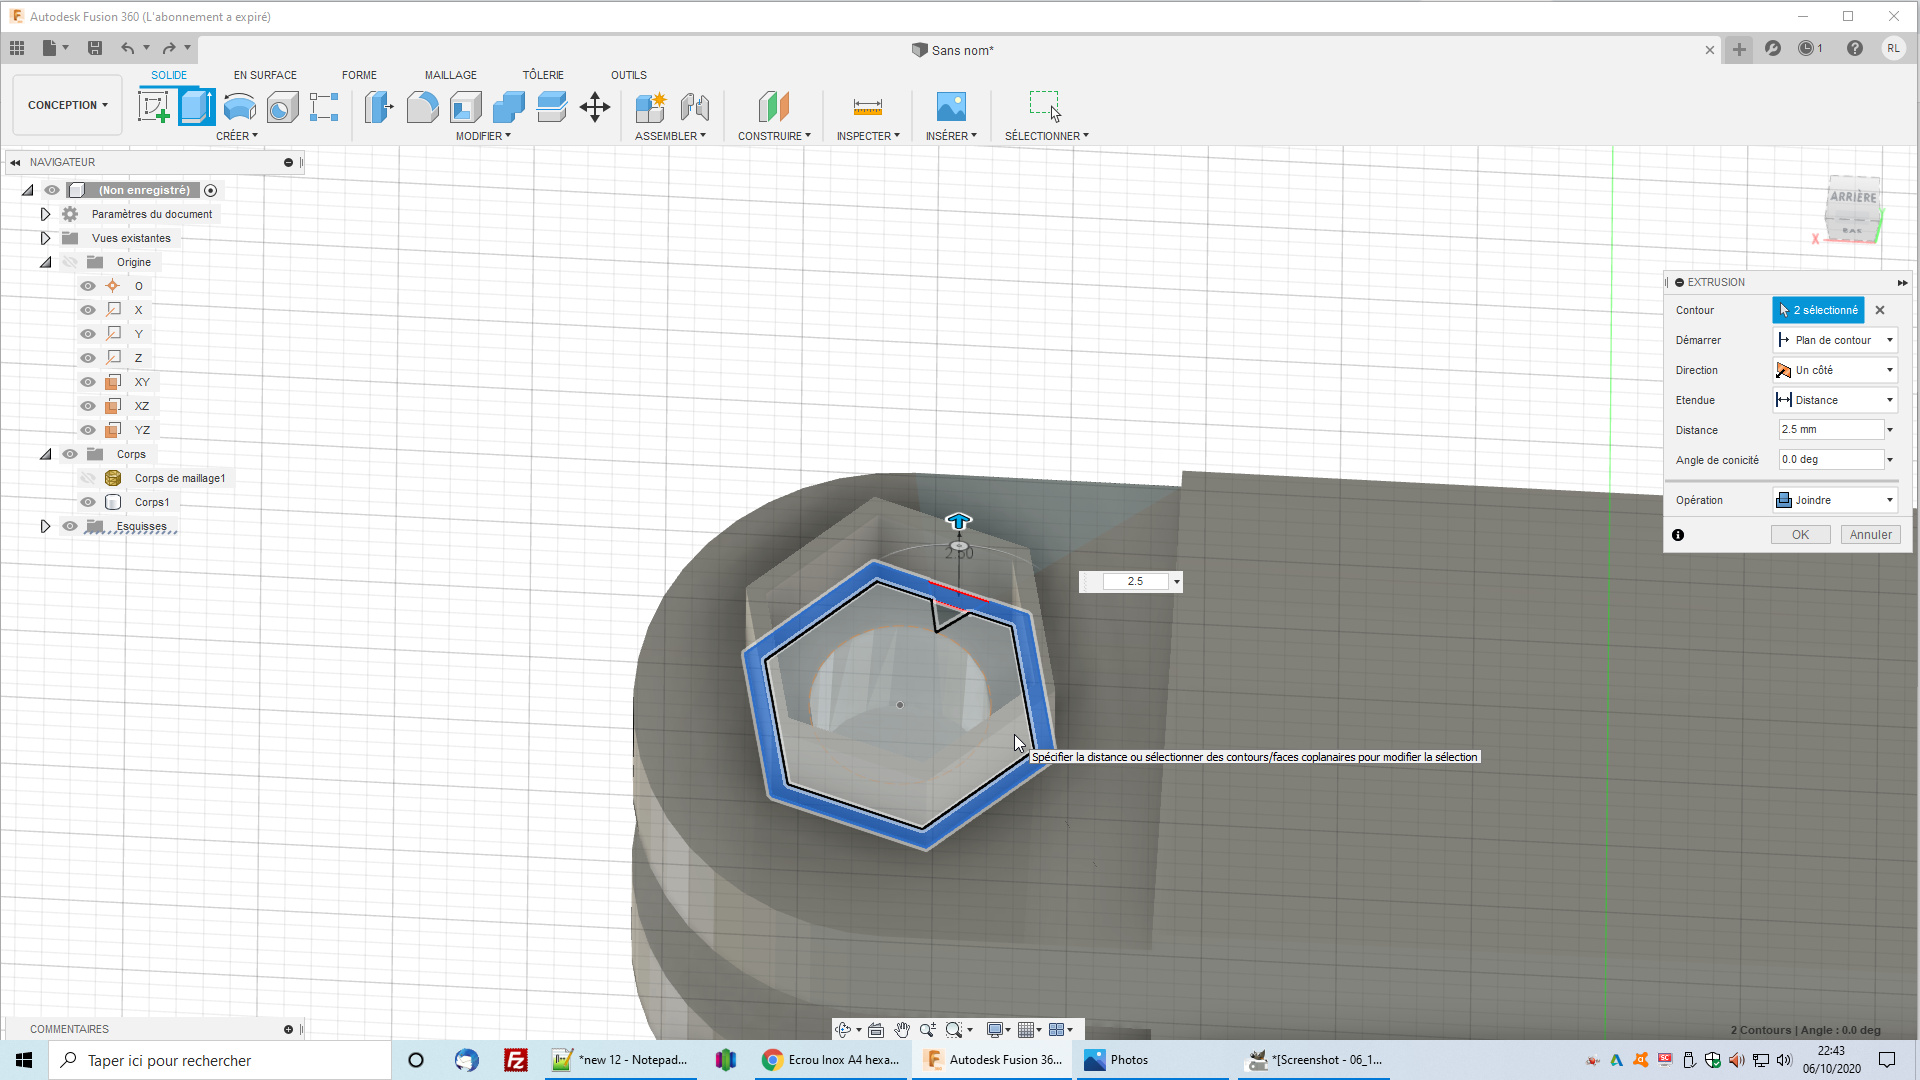Select the Revolve tool icon
Viewport: 1920px width, 1080px height.
pyautogui.click(x=240, y=106)
